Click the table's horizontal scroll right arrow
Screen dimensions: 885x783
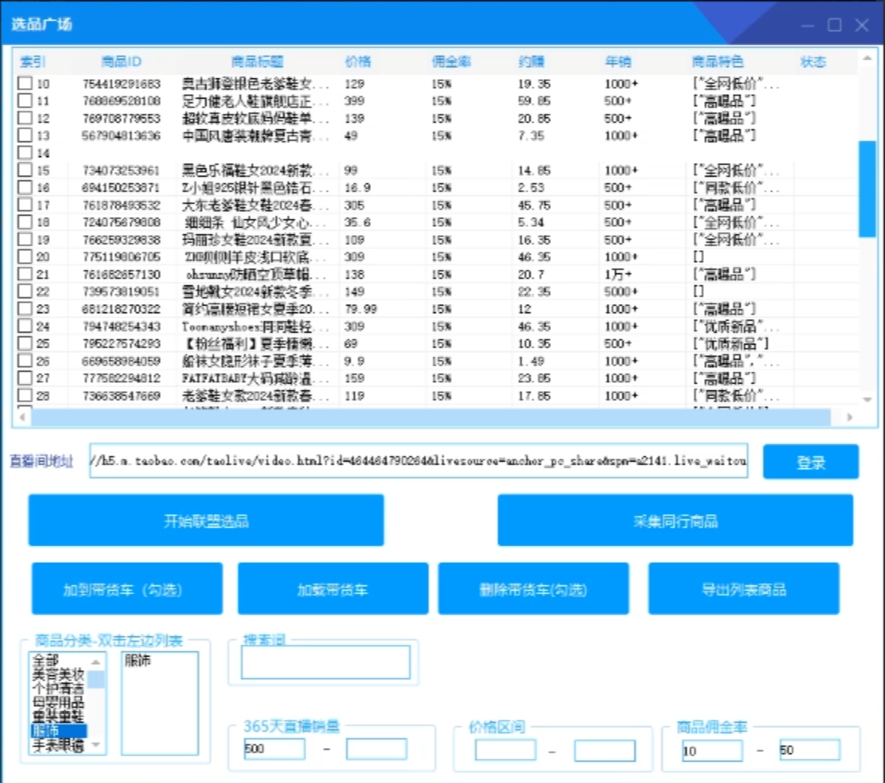[x=849, y=418]
